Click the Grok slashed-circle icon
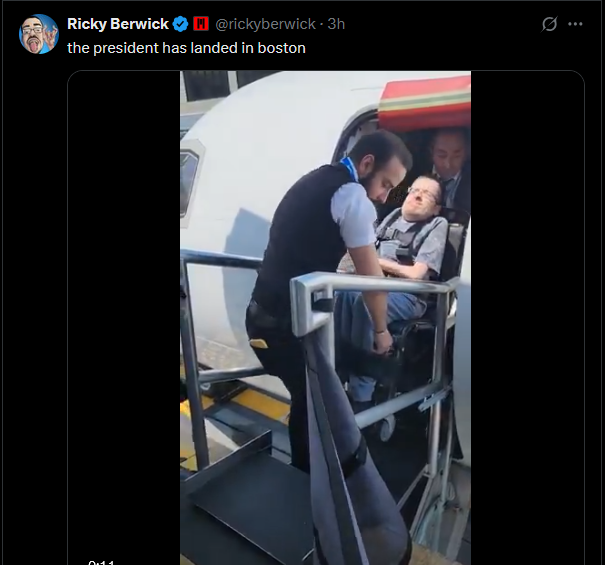Viewport: 605px width, 565px height. click(x=549, y=24)
